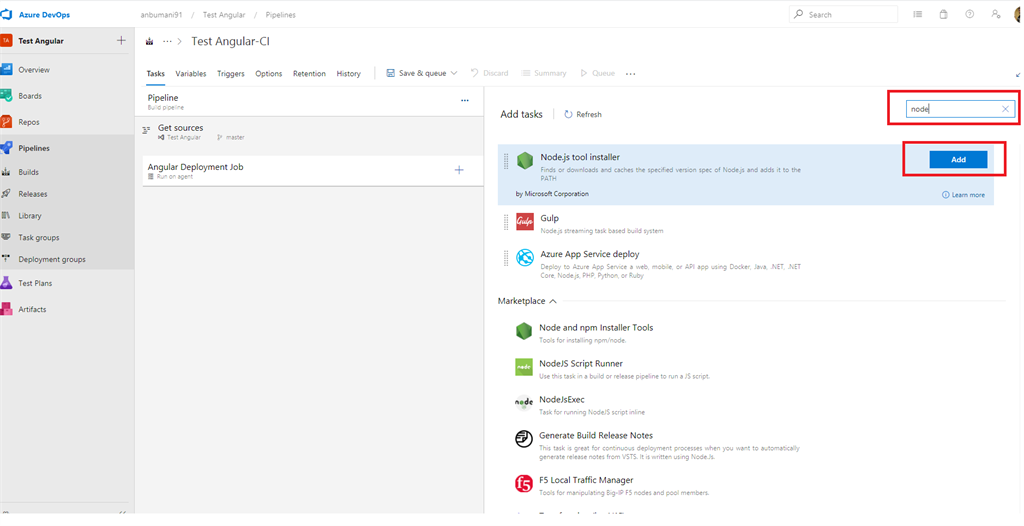Switch to the Triggers tab
1024x526 pixels.
(231, 74)
